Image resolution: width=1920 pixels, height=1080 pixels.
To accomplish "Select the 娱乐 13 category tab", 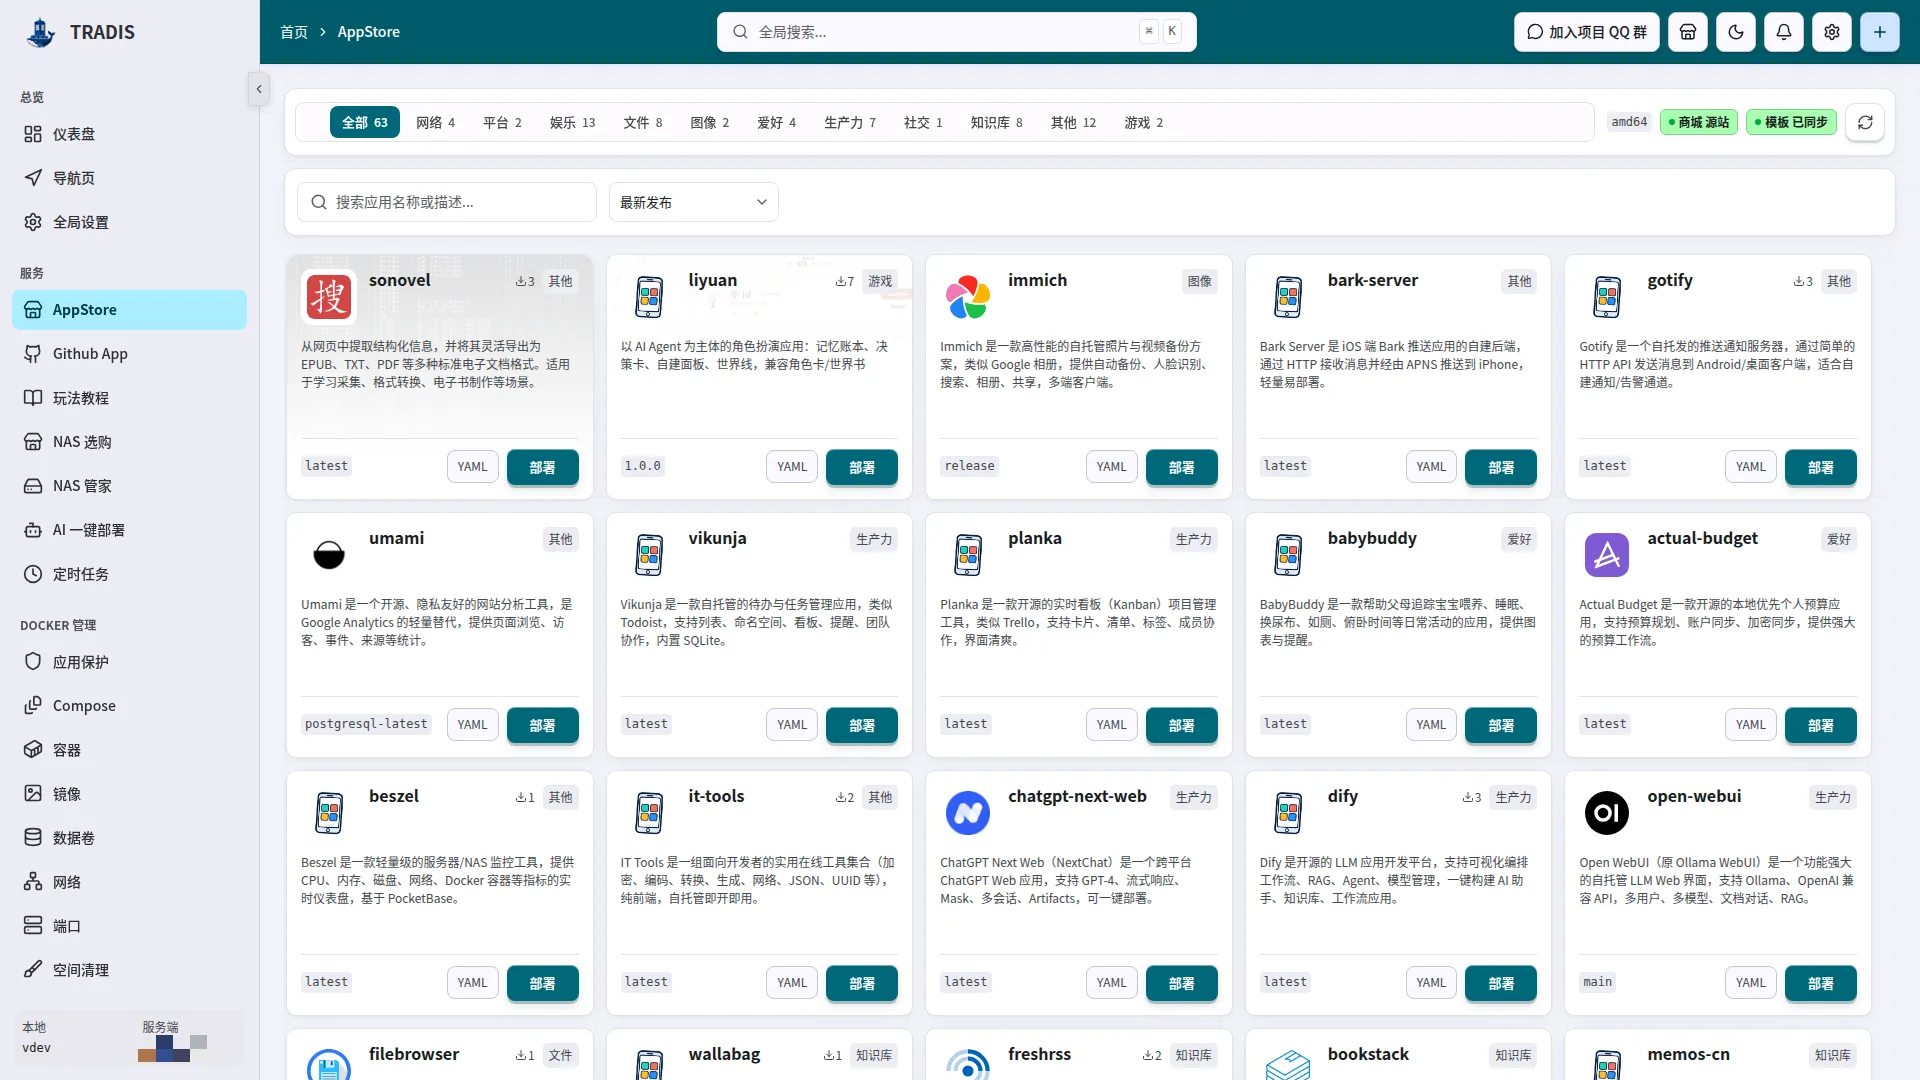I will click(572, 122).
